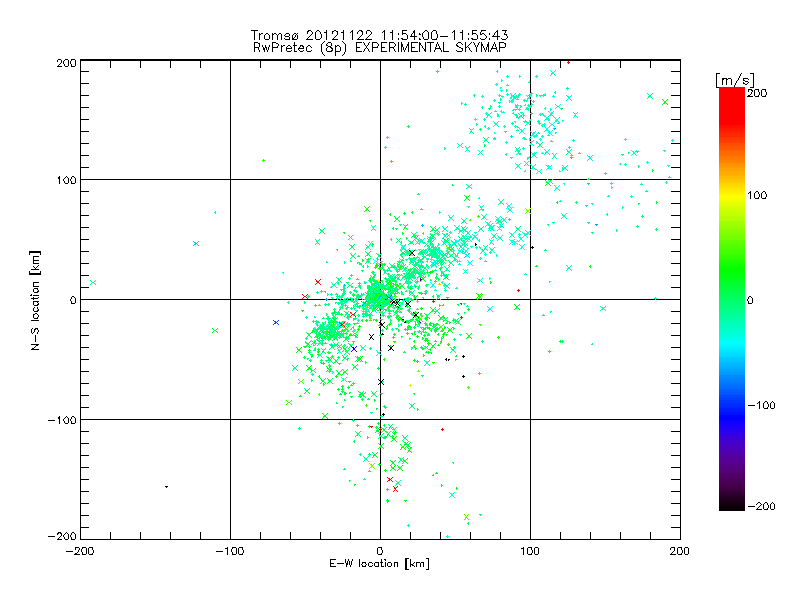Screen dimensions: 800x600
Task: Click the plot title 'Tromsø 20121122 11:54:00-11:55:43'
Action: coord(379,35)
